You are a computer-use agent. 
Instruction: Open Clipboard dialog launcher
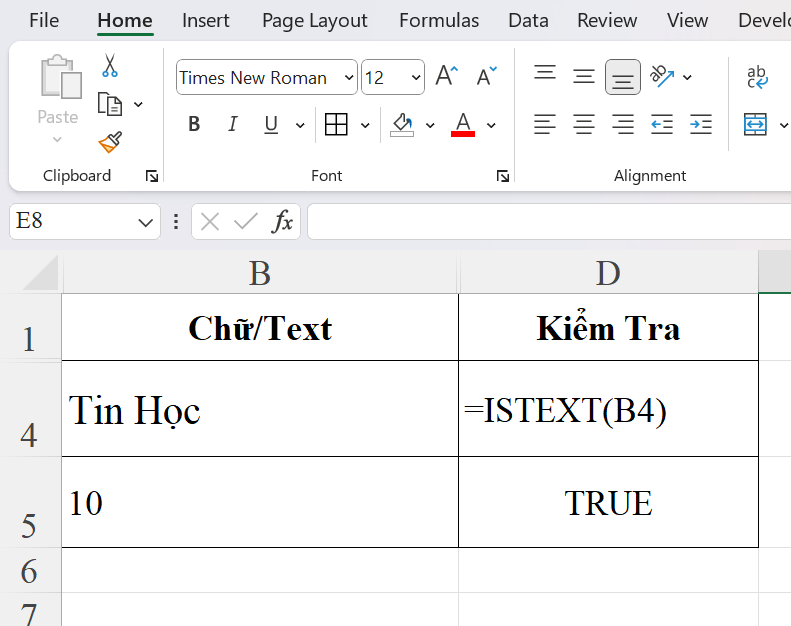point(152,176)
